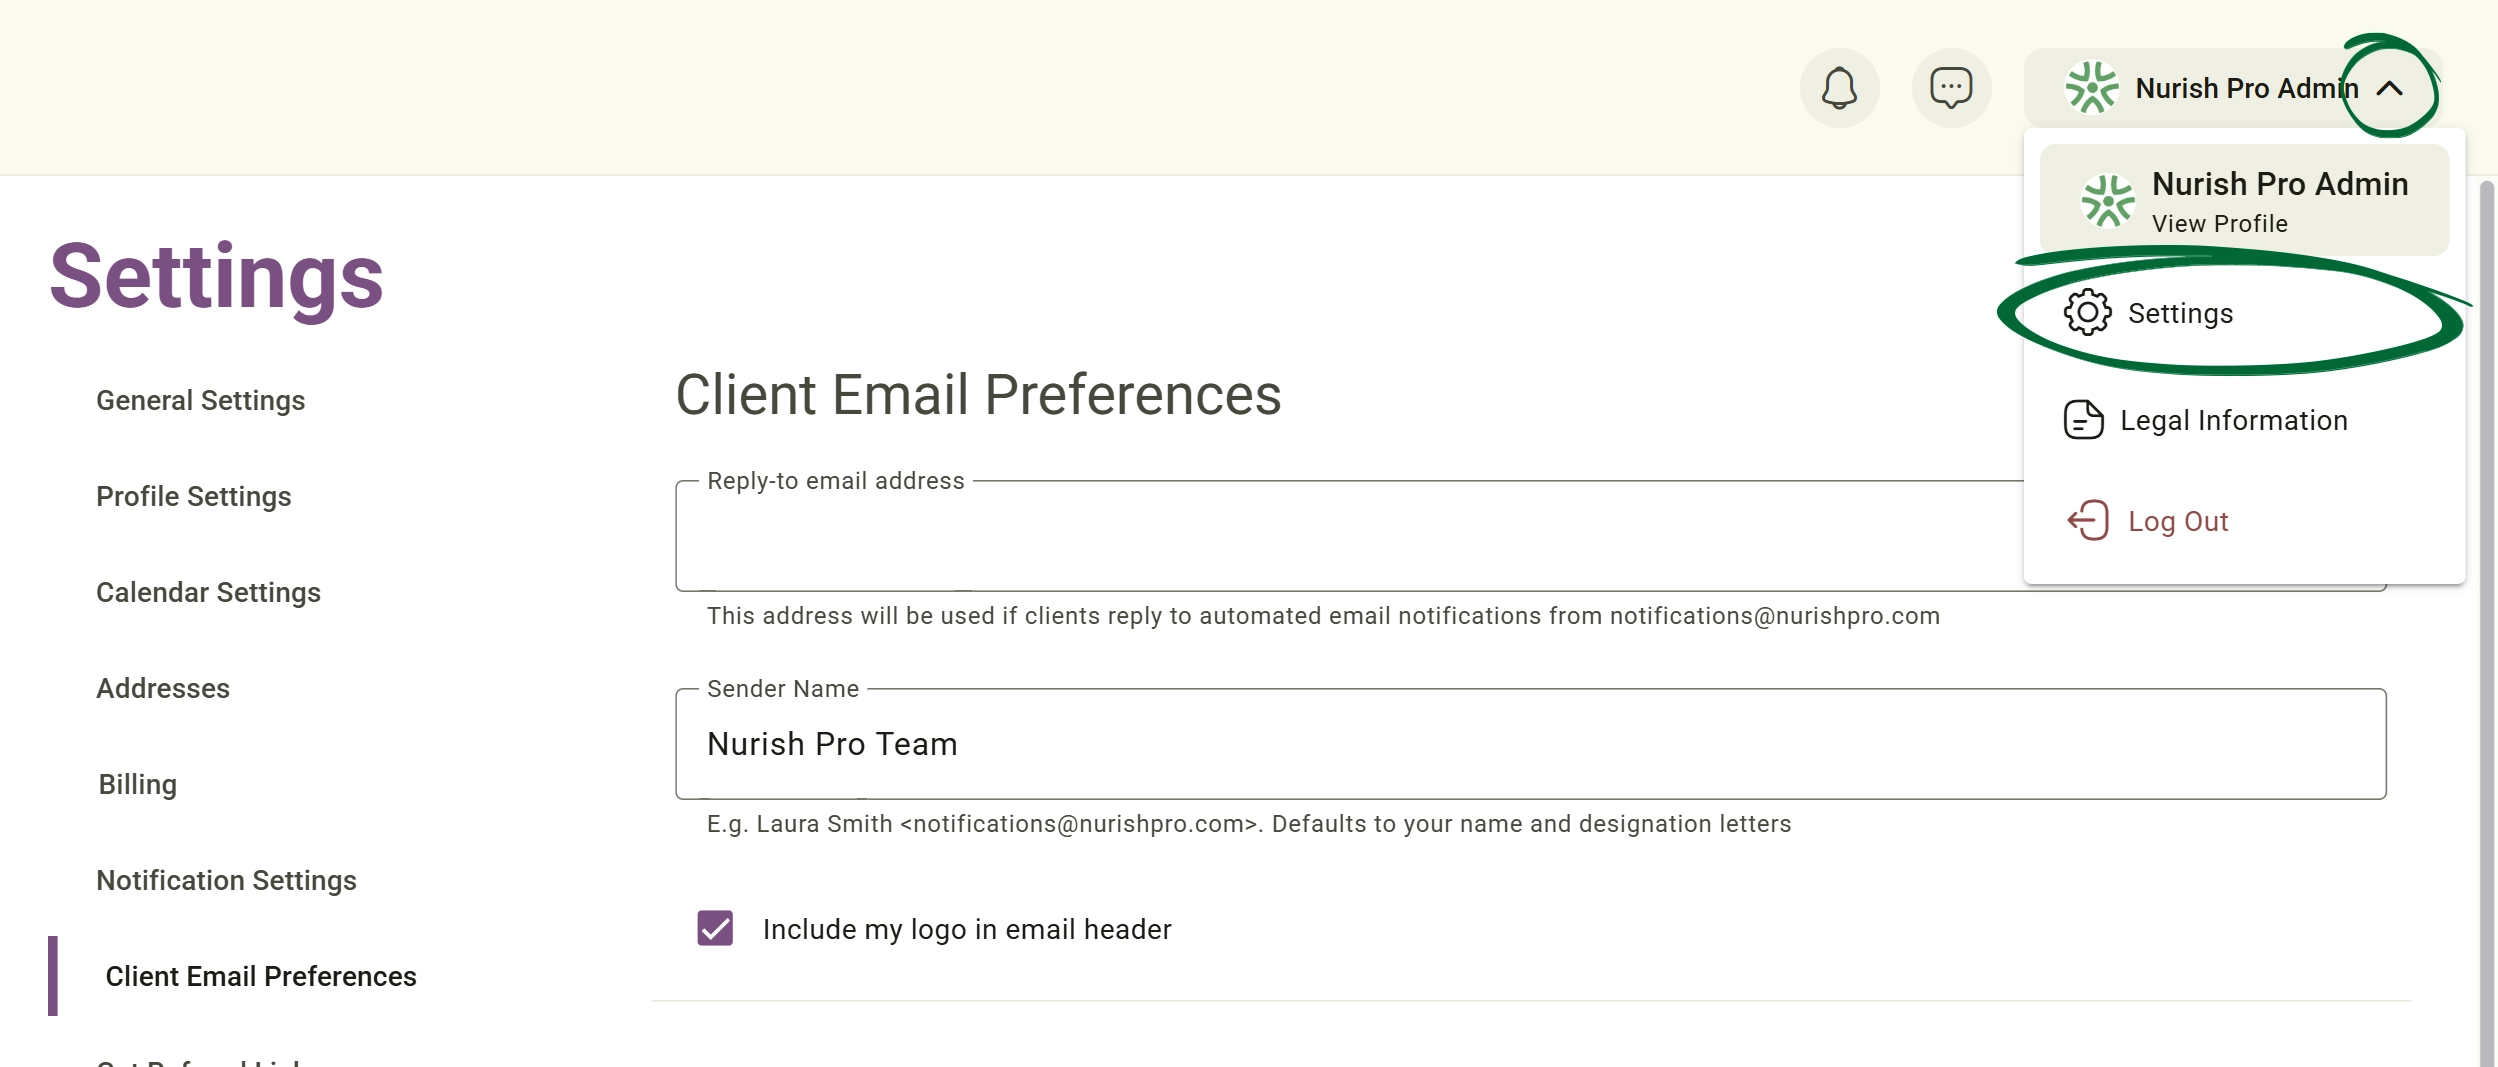This screenshot has width=2498, height=1067.
Task: Open Profile Settings section
Action: (193, 496)
